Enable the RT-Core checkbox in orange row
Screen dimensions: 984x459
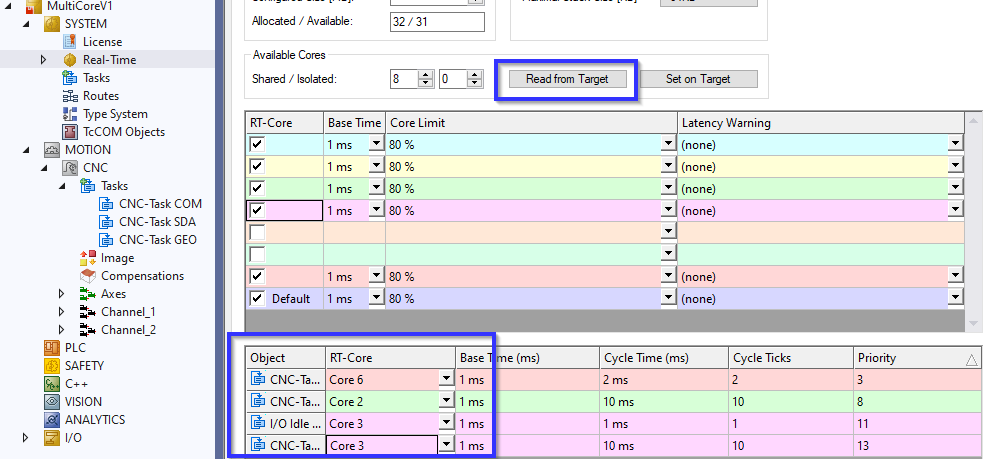pyautogui.click(x=257, y=233)
